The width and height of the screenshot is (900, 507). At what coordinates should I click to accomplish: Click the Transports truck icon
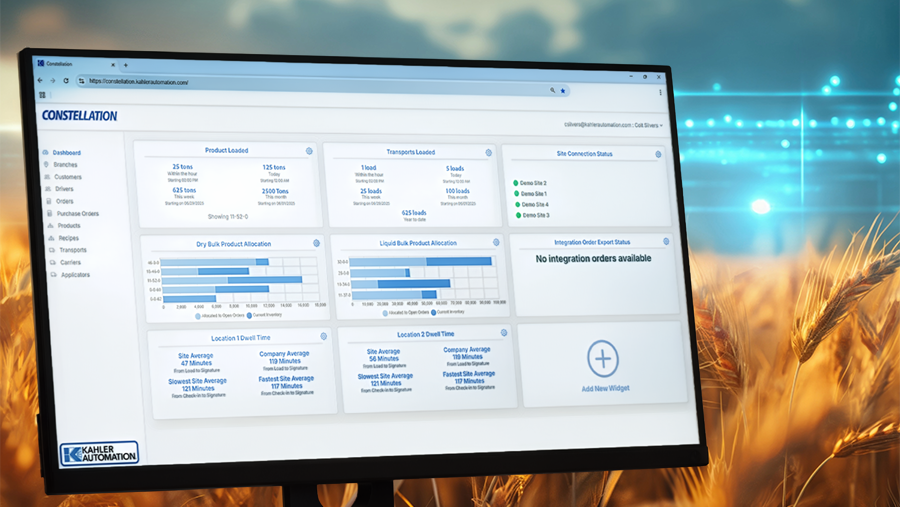tap(52, 250)
